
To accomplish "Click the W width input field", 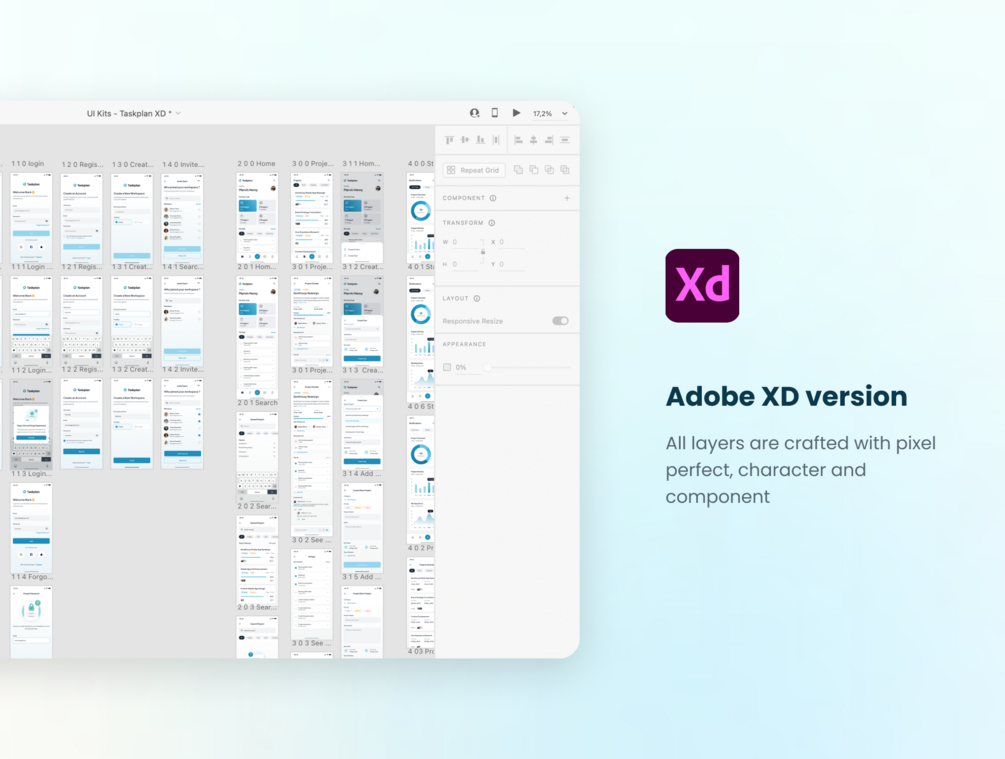I will click(466, 242).
